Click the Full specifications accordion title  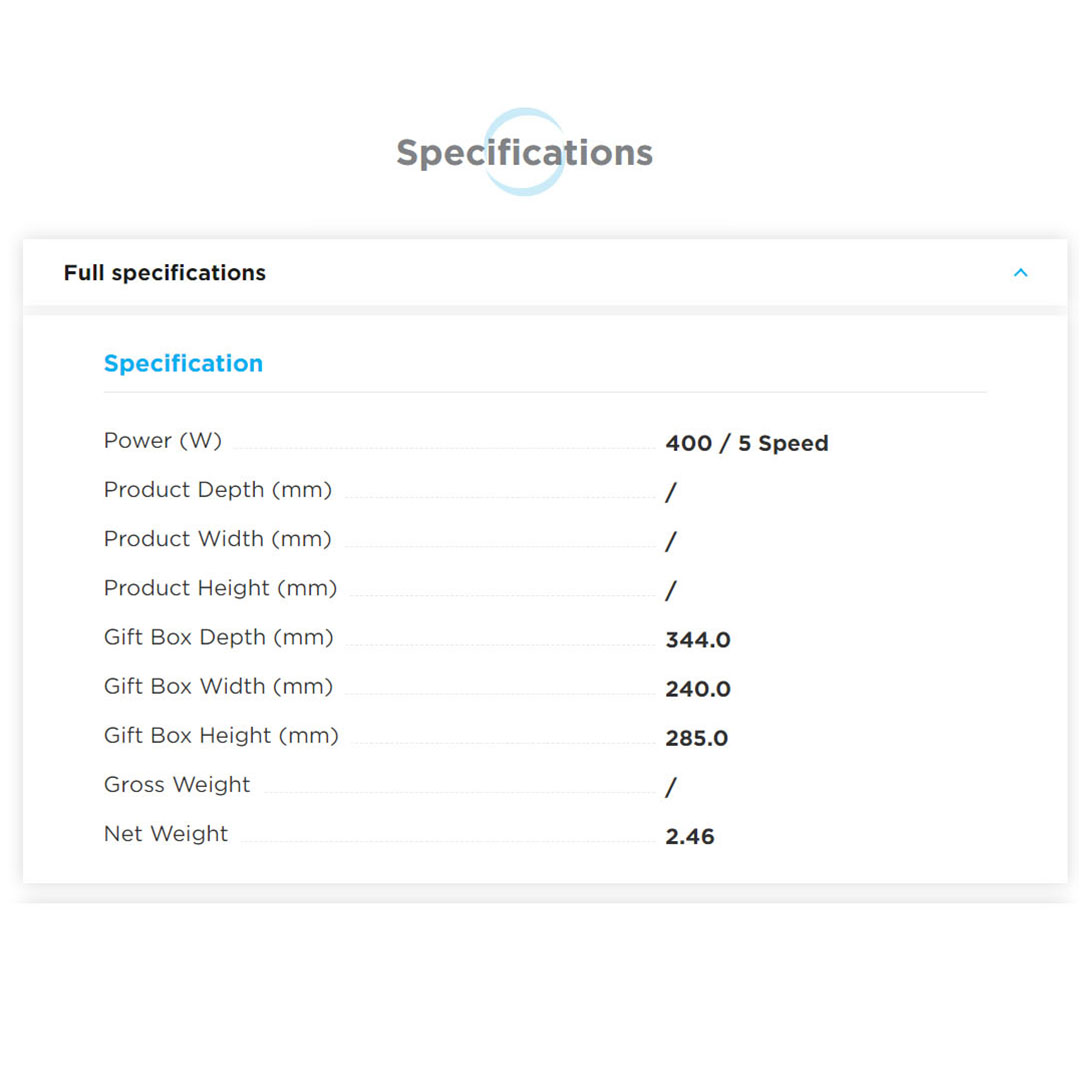click(x=165, y=273)
